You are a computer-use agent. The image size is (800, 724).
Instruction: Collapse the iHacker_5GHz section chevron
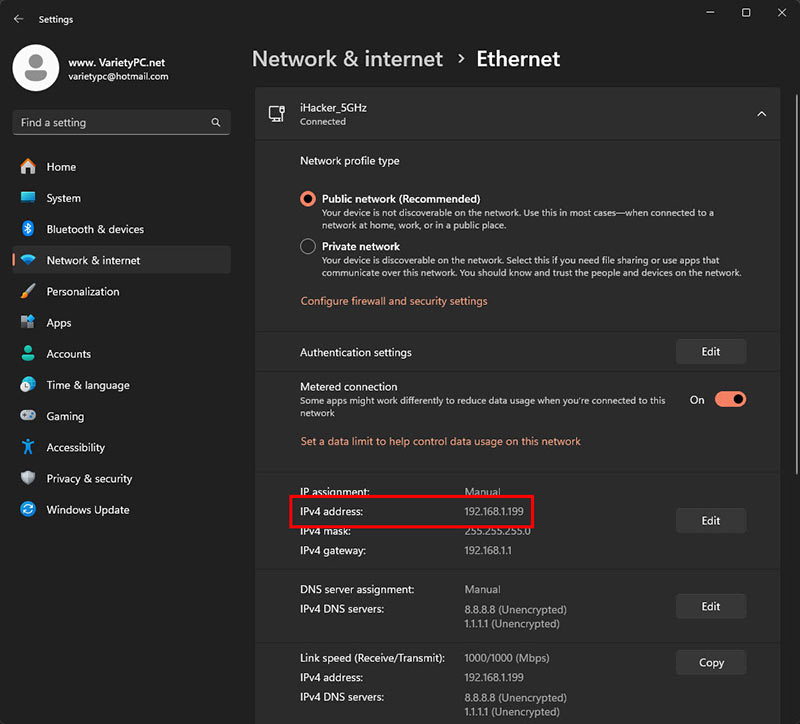point(761,114)
